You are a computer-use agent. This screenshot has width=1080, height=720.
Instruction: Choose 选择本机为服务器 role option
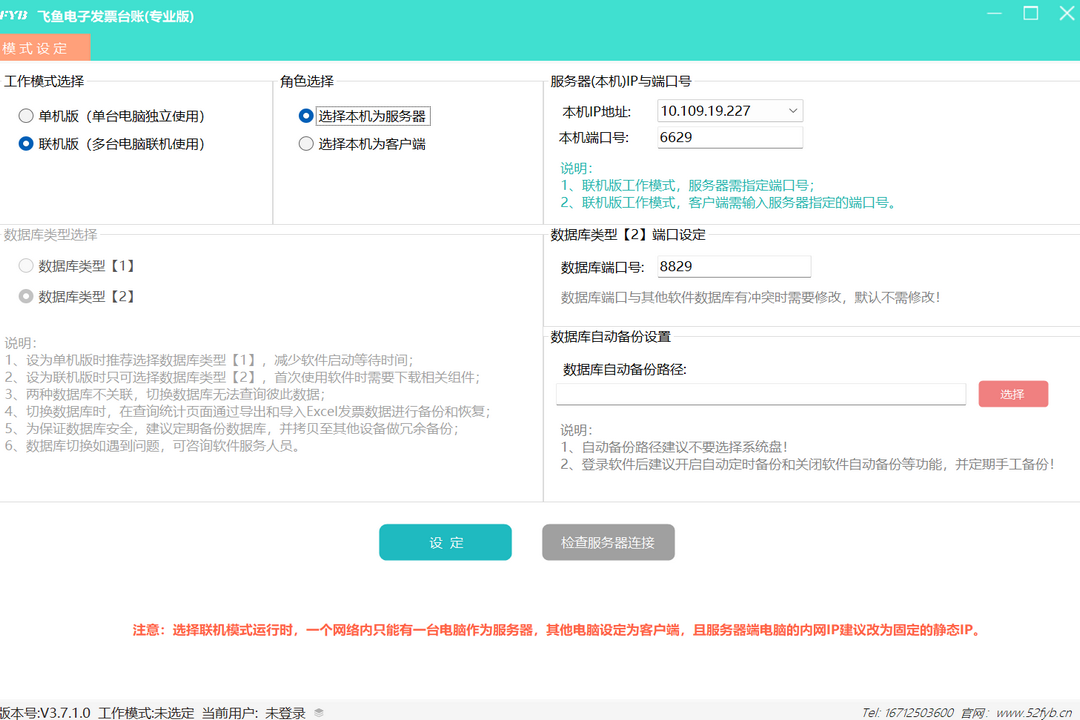[x=306, y=115]
